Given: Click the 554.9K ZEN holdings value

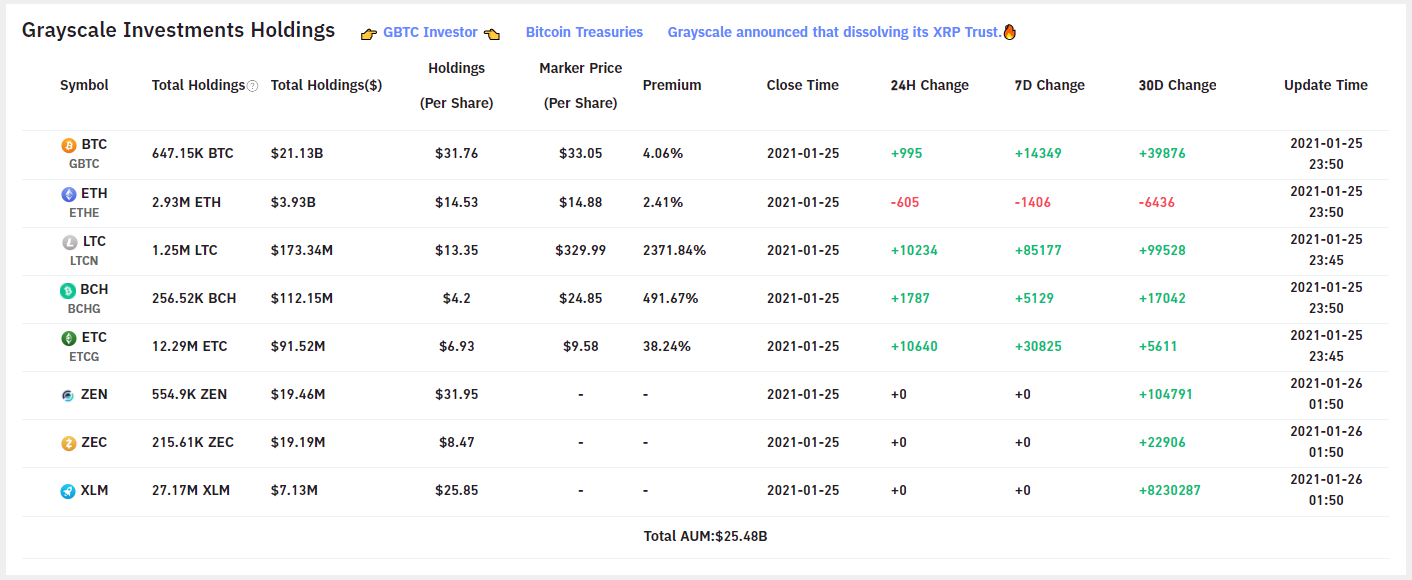Looking at the screenshot, I should point(190,394).
